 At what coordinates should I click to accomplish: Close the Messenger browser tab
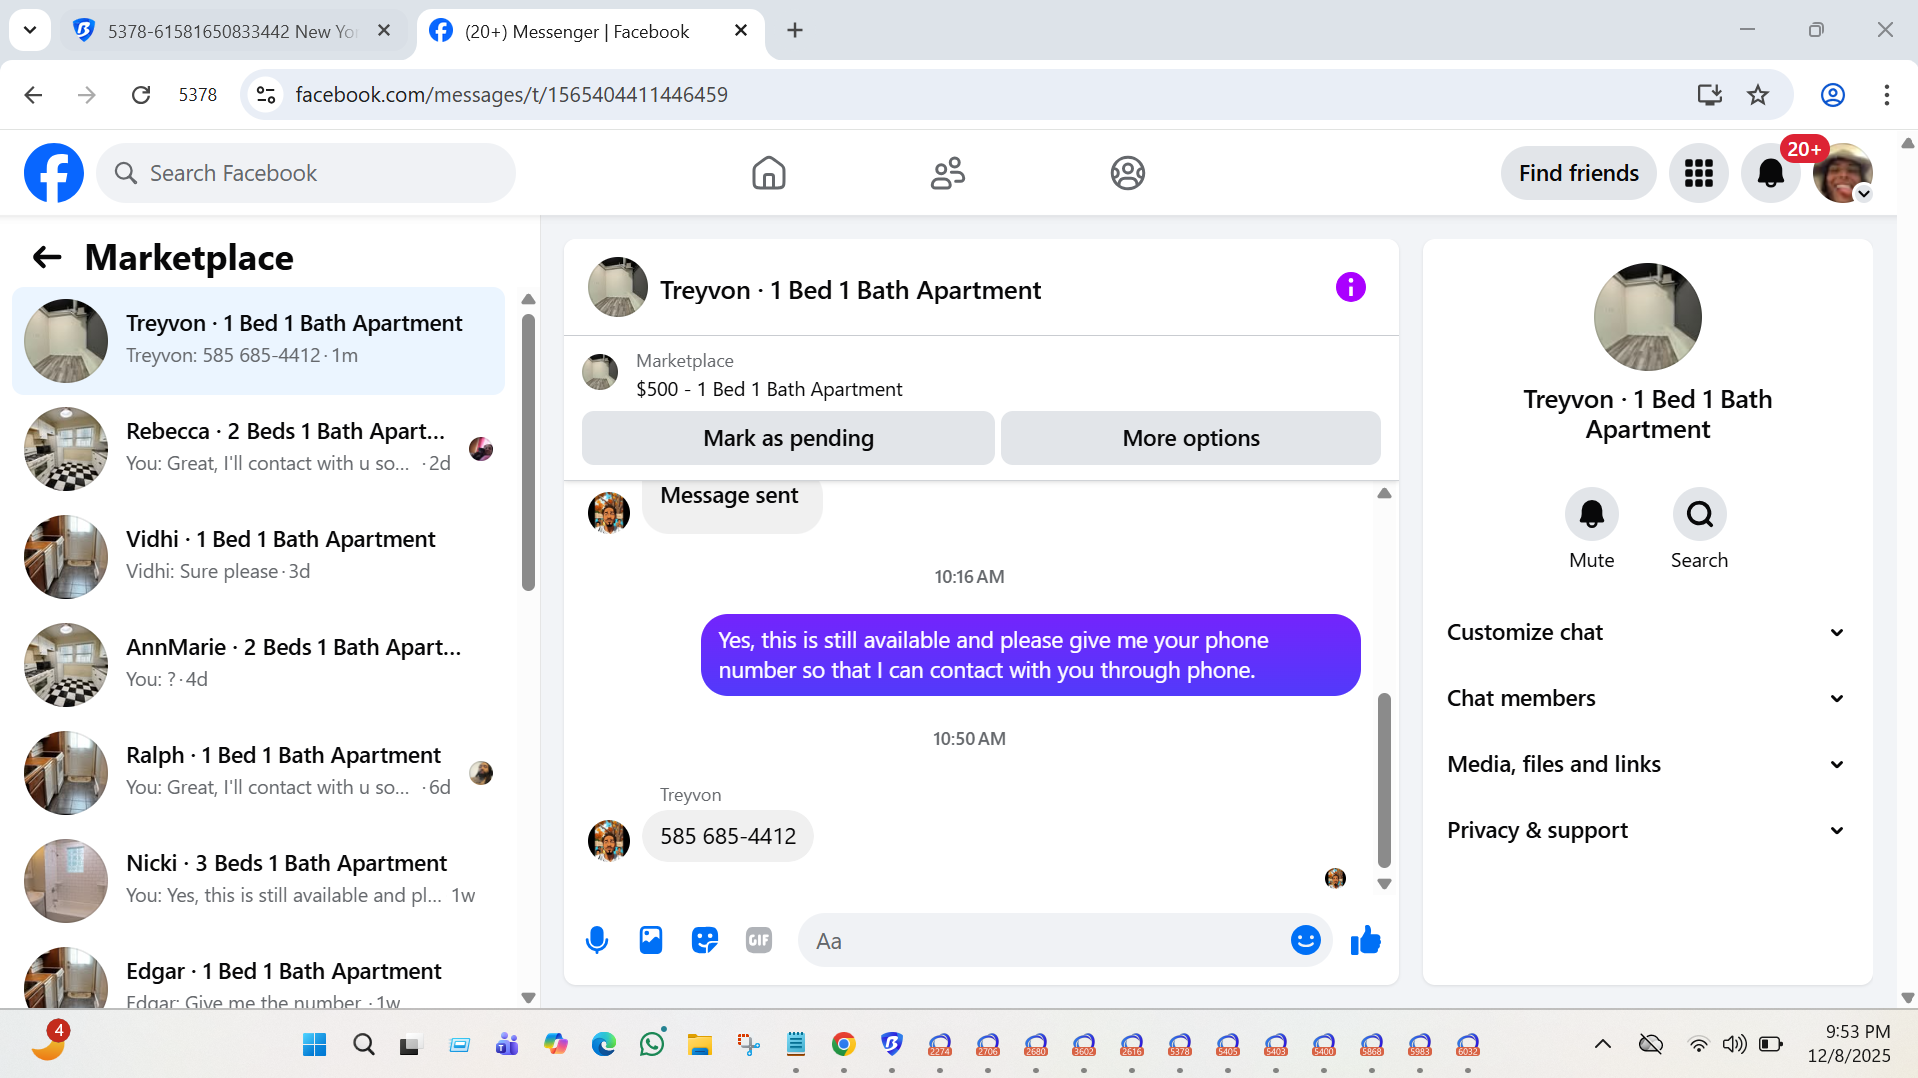pyautogui.click(x=741, y=30)
